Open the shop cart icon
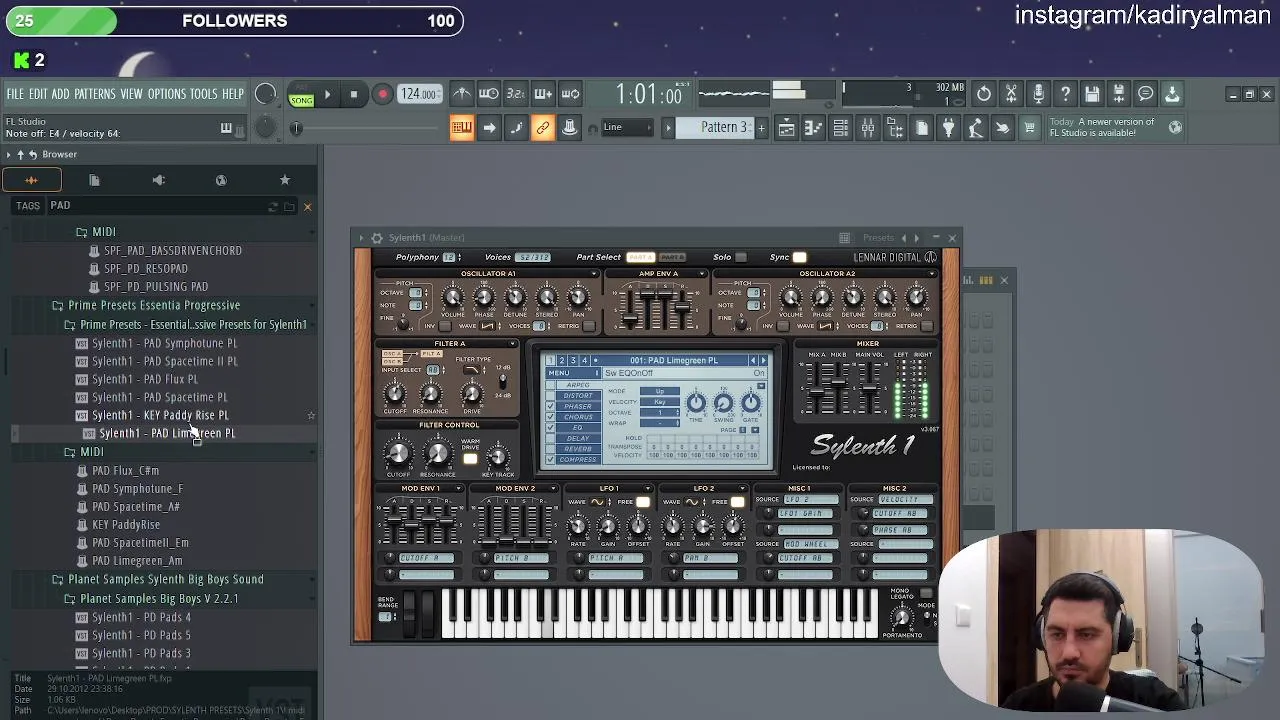1280x720 pixels. pos(1029,128)
